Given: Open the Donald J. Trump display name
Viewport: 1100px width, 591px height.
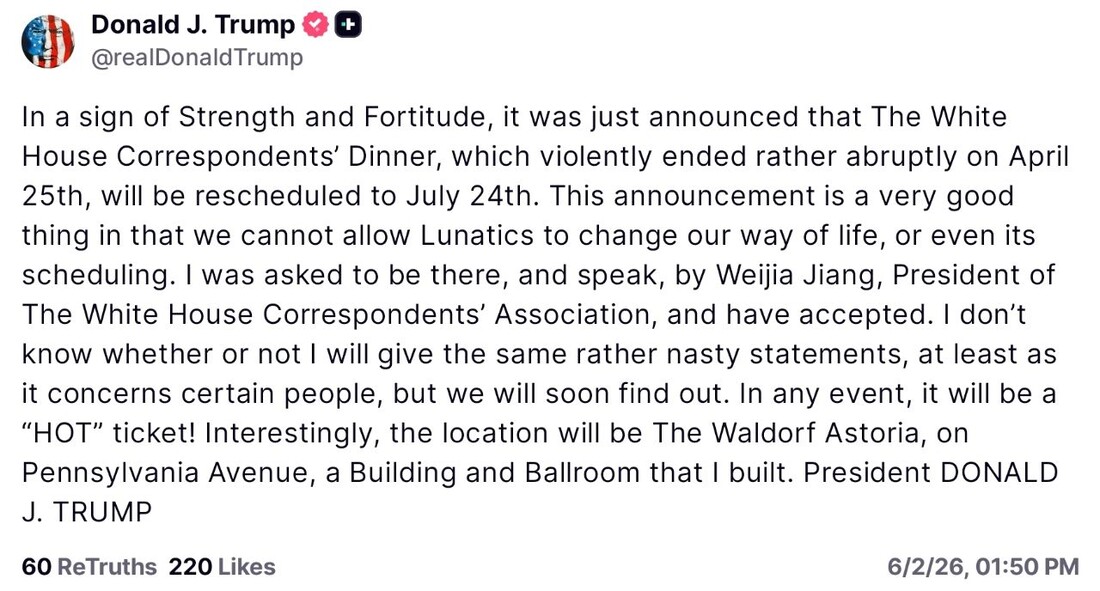Looking at the screenshot, I should [x=193, y=25].
